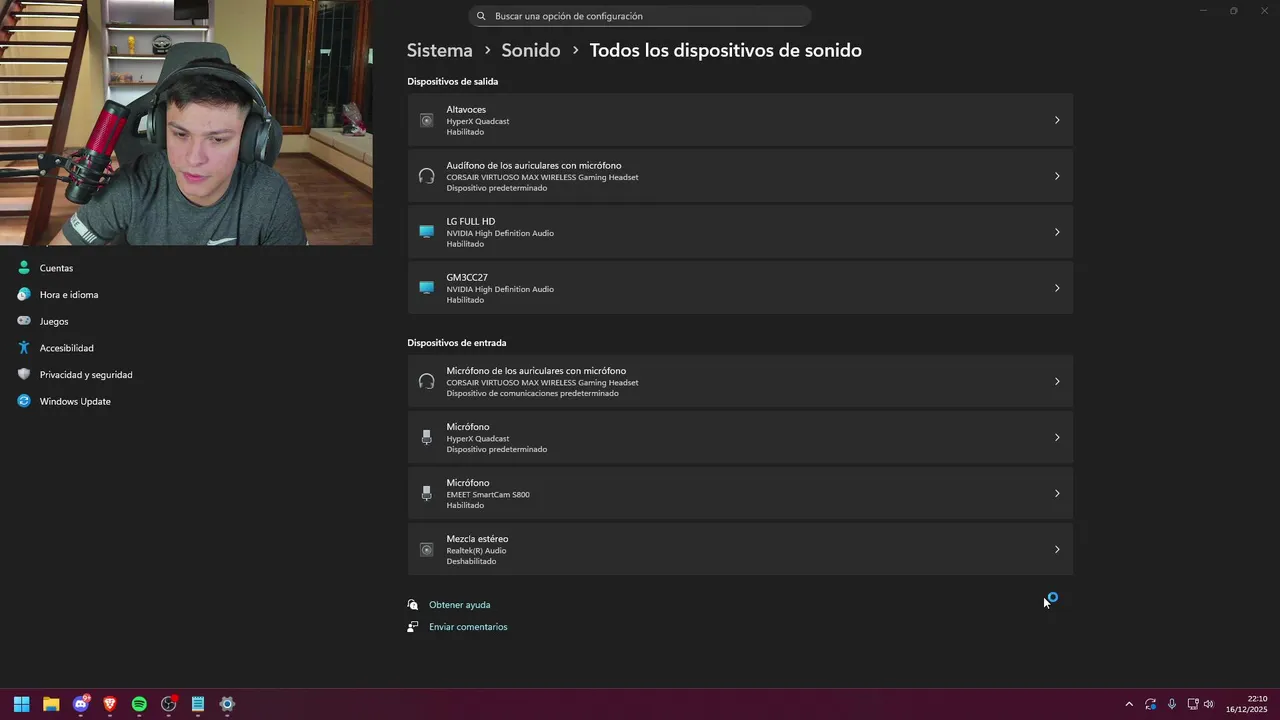Select the Micrófono EMEET SmartCam S800 row
Screen dimensions: 1280x720
click(740, 493)
